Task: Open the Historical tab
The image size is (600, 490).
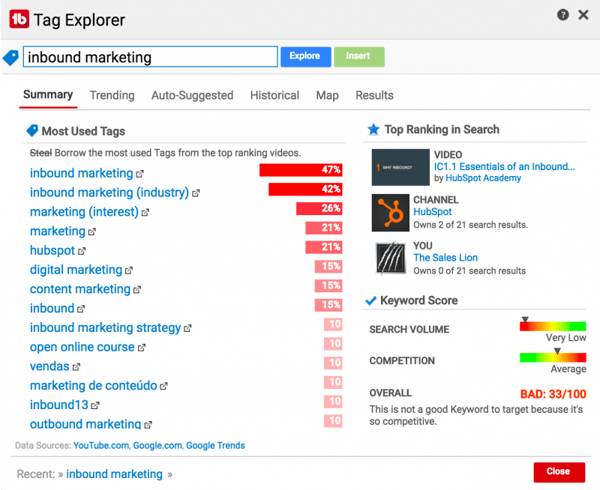Action: tap(275, 95)
